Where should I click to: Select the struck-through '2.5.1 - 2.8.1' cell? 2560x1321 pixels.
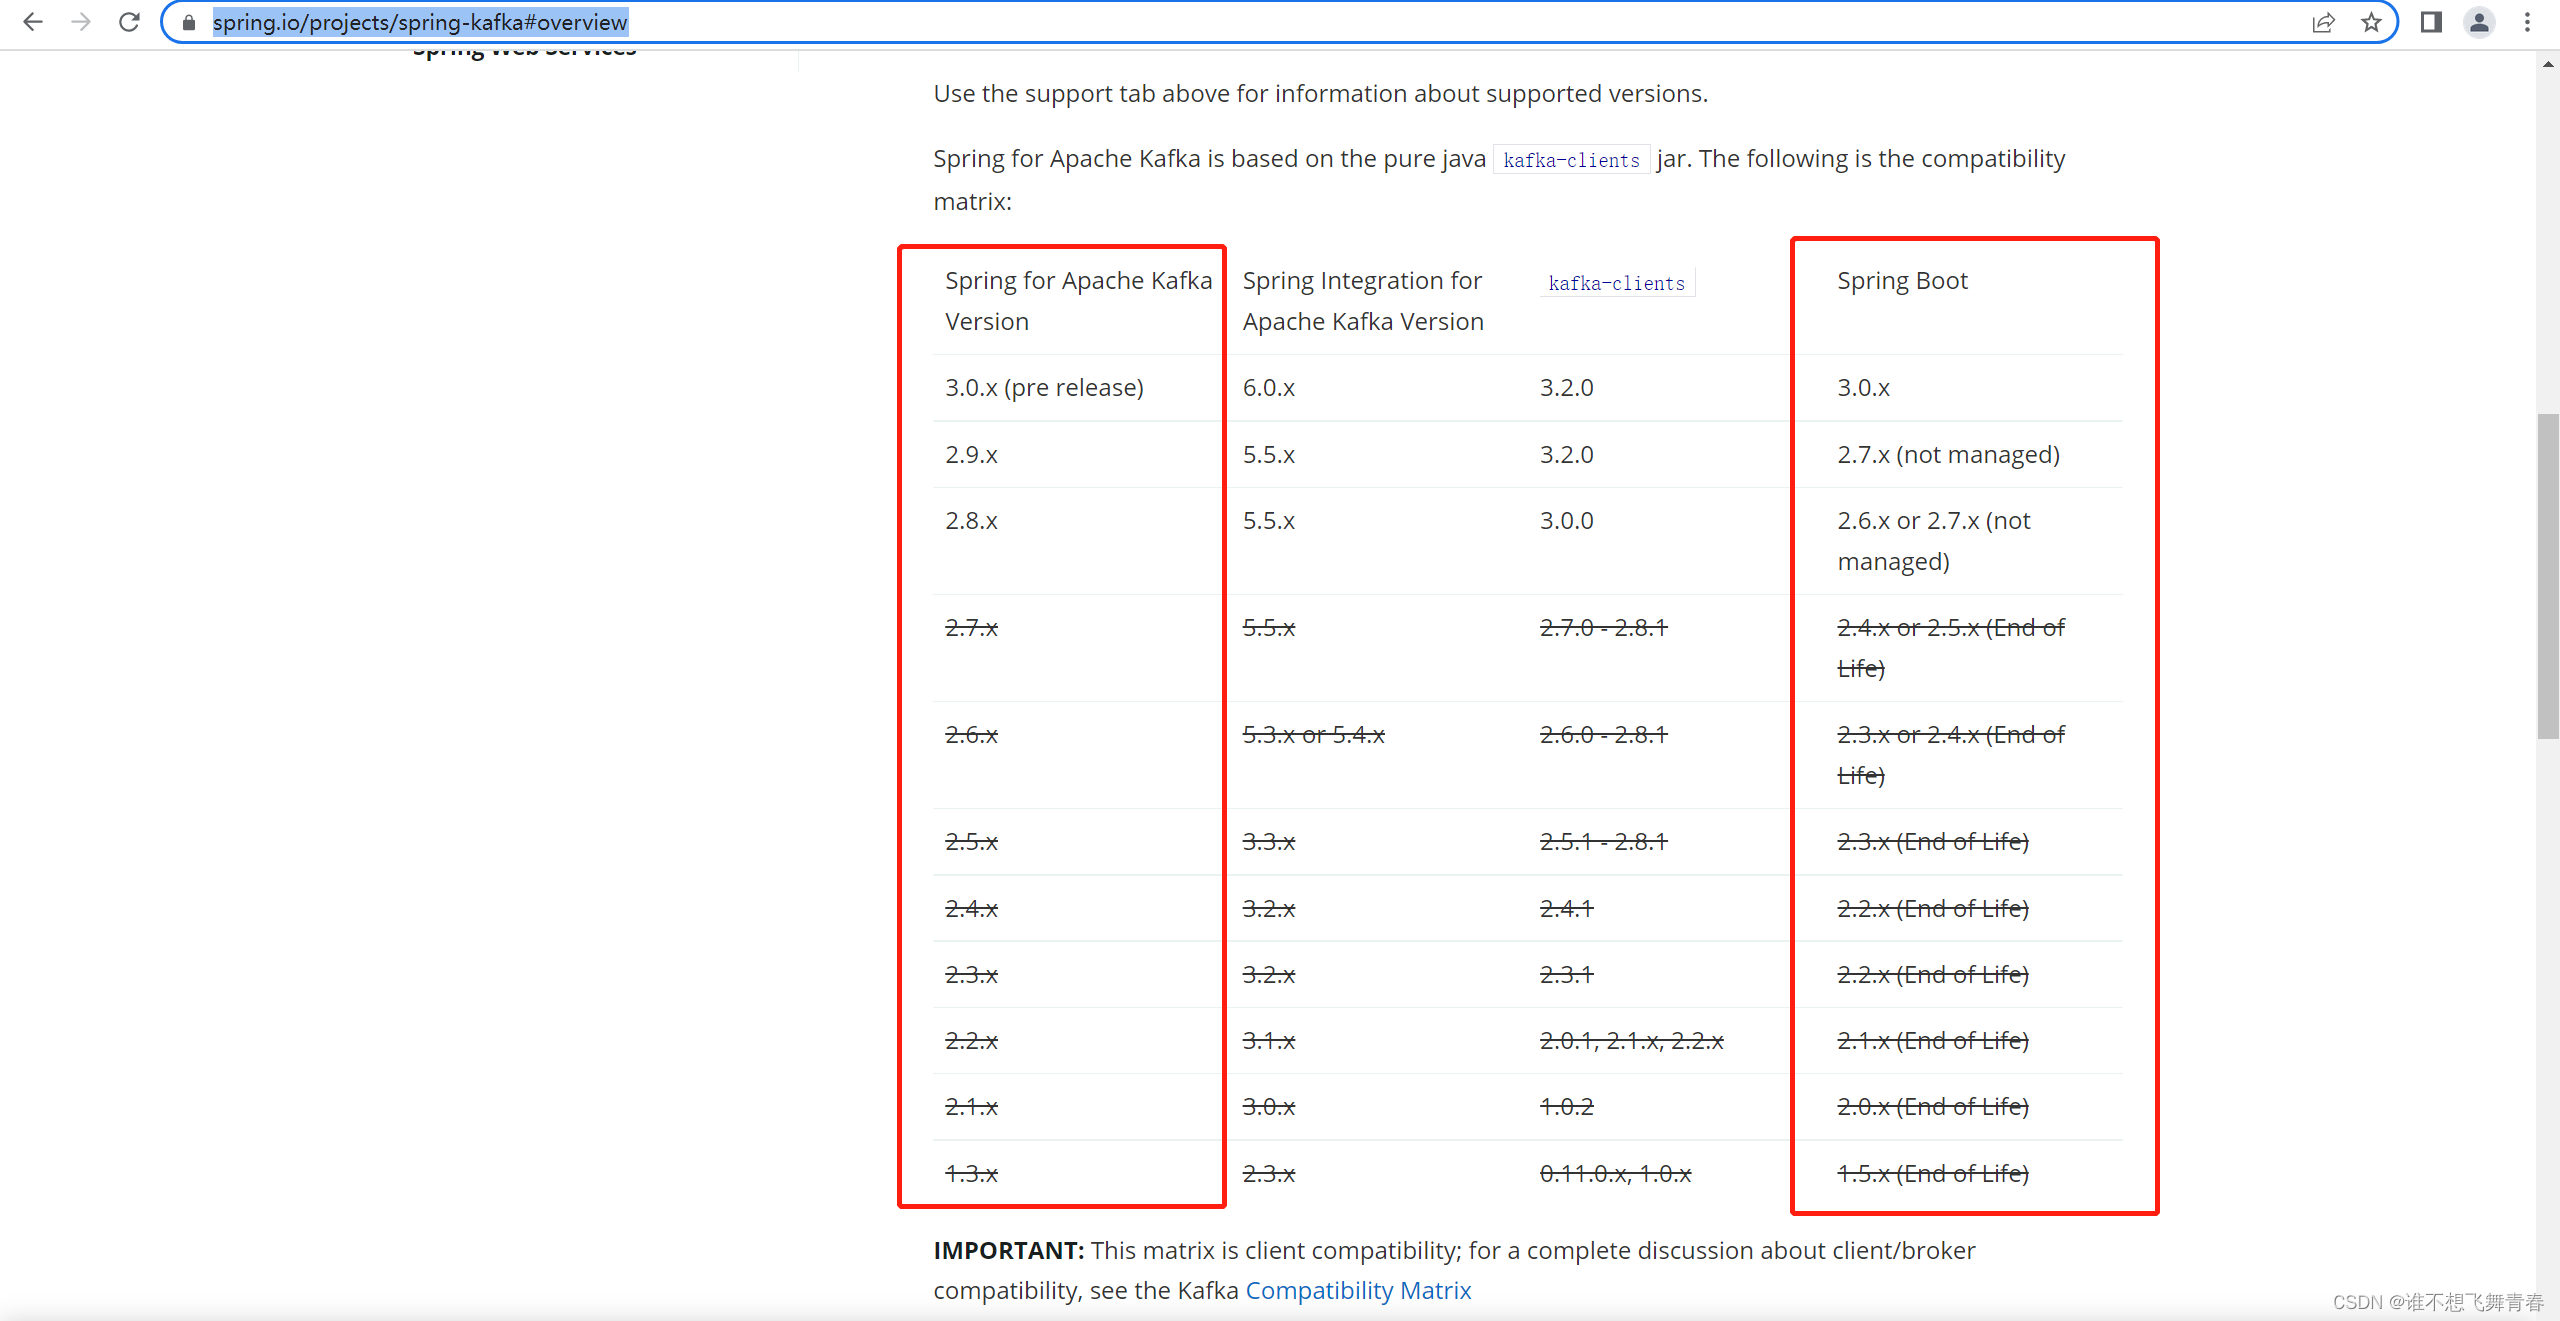click(1603, 841)
